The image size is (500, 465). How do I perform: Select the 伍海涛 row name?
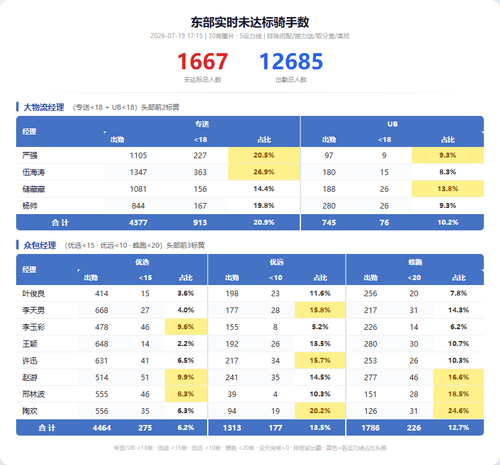pyautogui.click(x=33, y=172)
